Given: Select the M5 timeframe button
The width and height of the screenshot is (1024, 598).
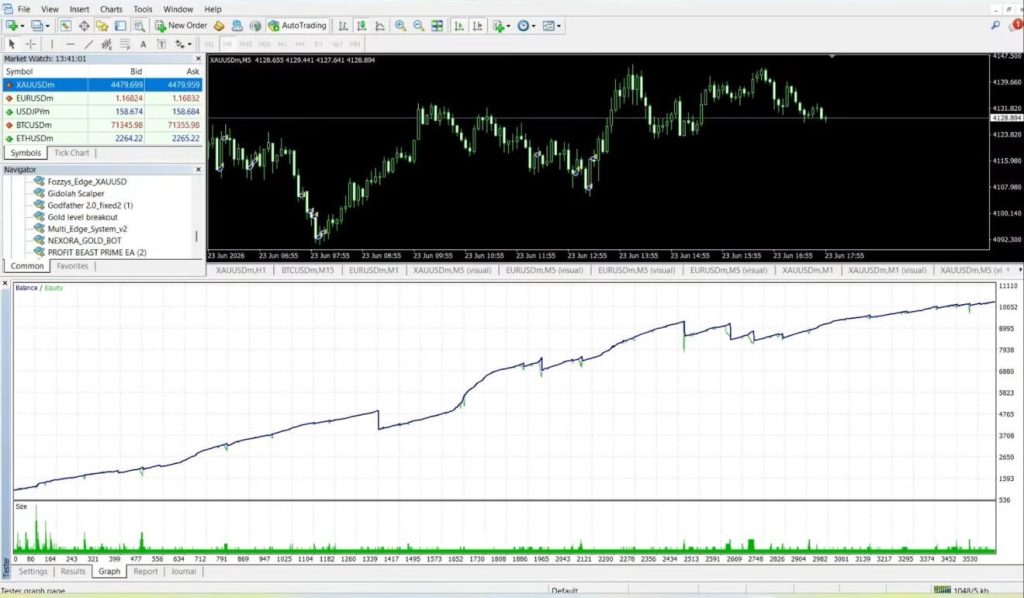Looking at the screenshot, I should [227, 44].
